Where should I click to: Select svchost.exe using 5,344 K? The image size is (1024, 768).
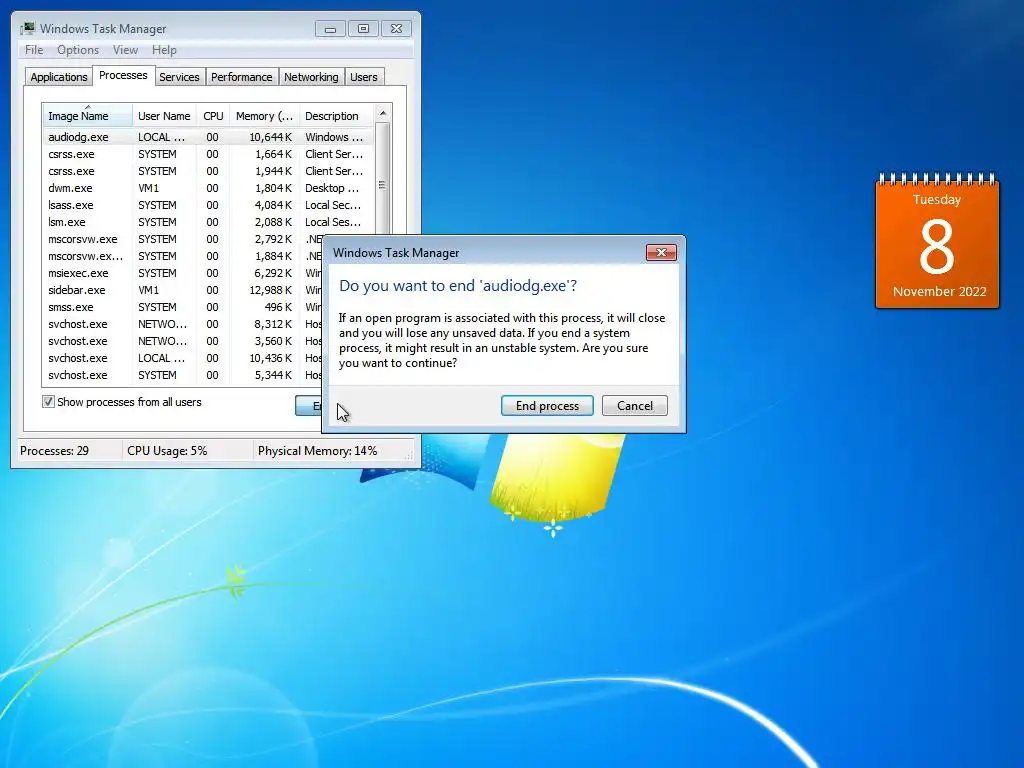(182, 375)
